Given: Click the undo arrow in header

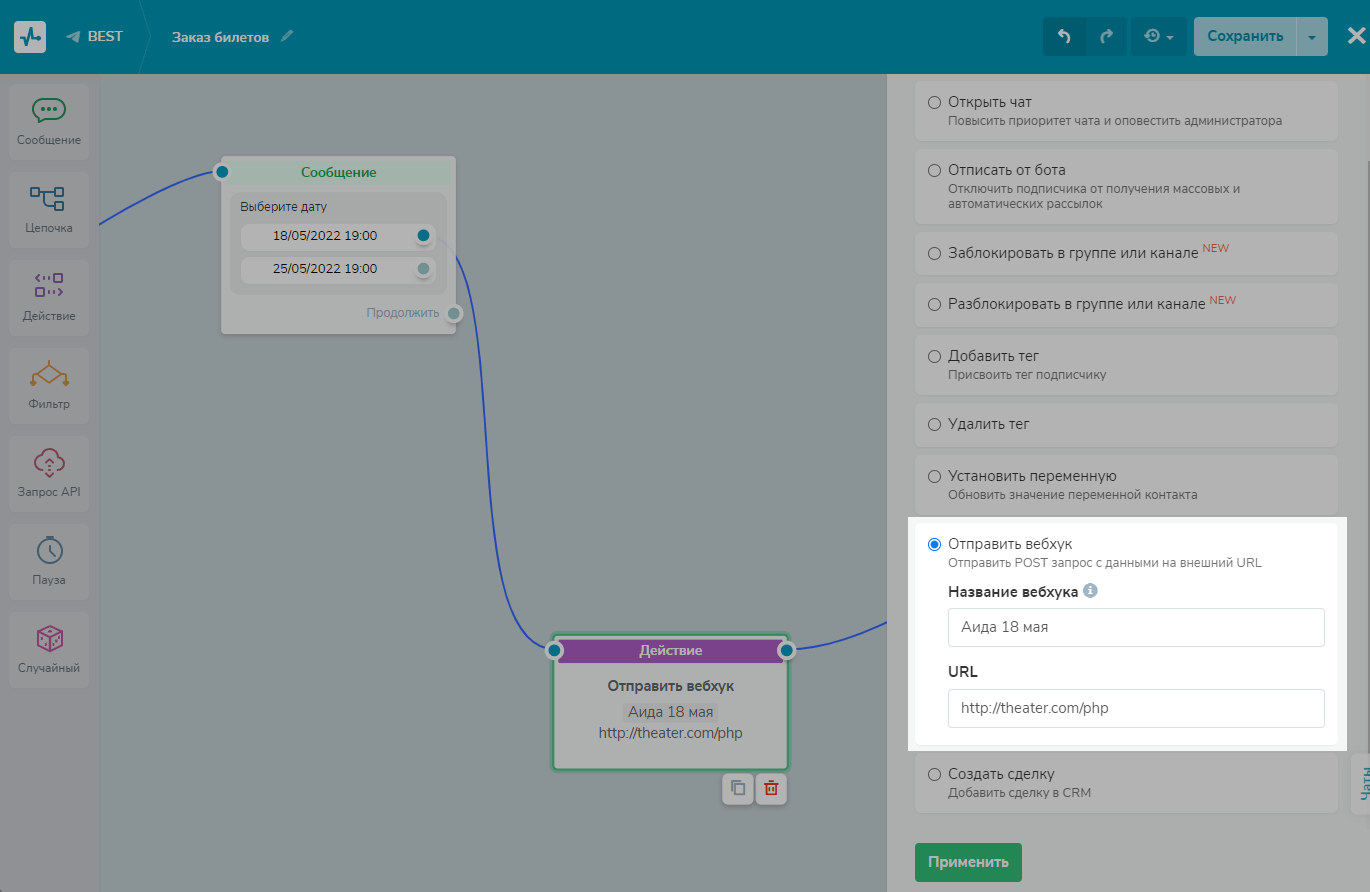Looking at the screenshot, I should (1064, 37).
